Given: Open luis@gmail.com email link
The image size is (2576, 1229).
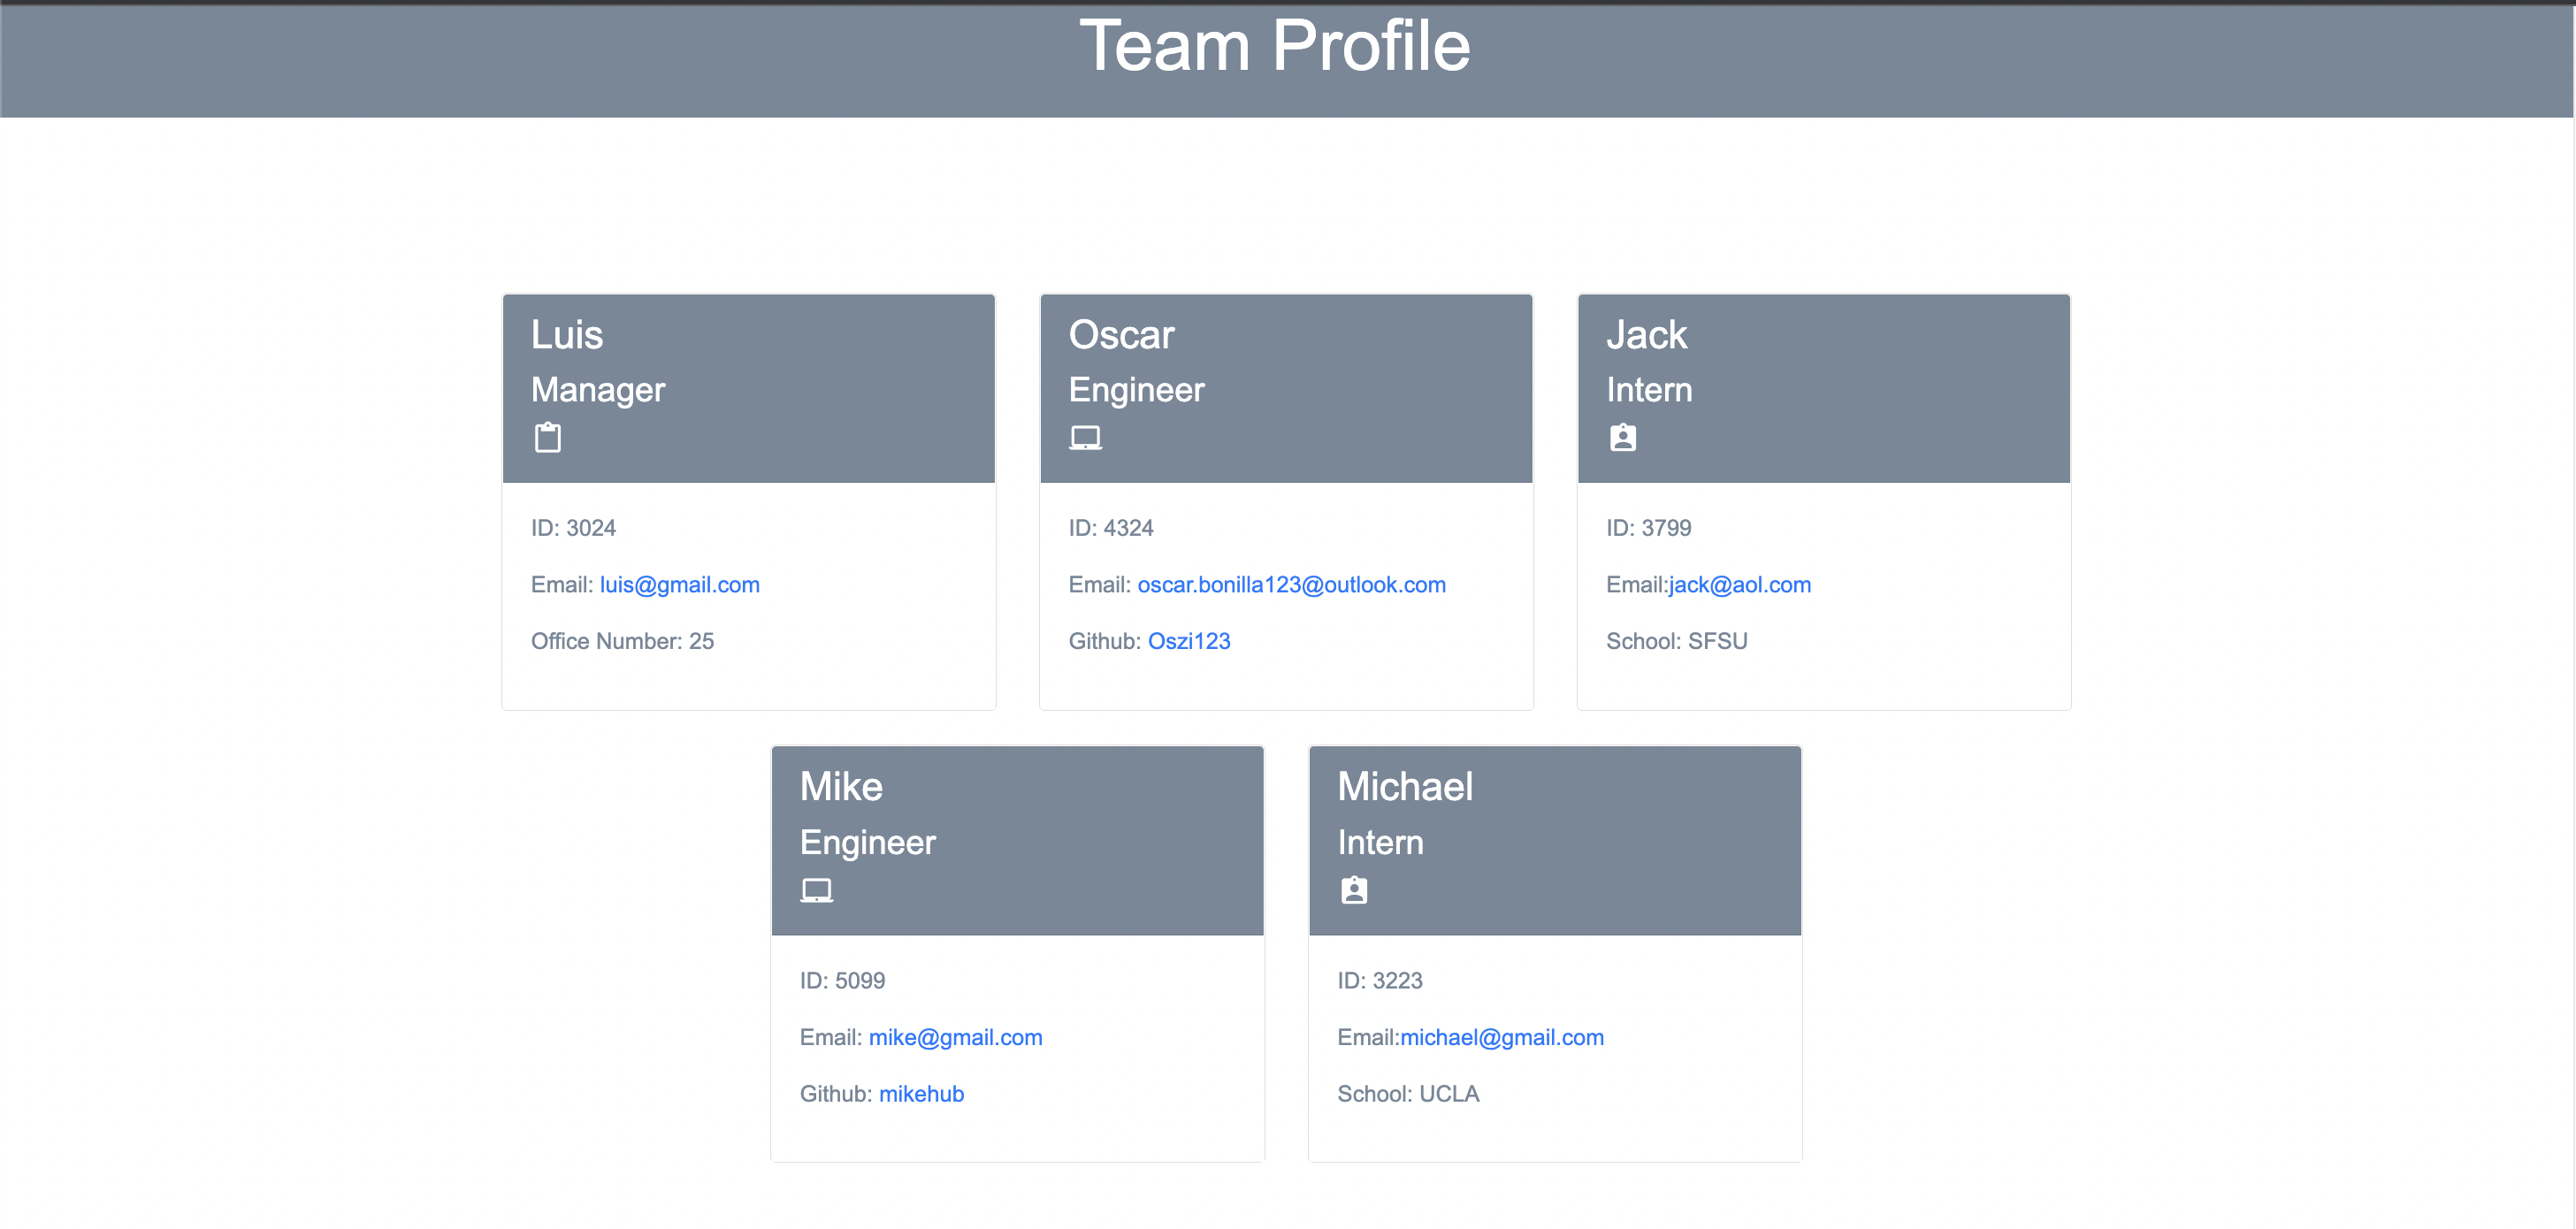Looking at the screenshot, I should click(x=679, y=584).
